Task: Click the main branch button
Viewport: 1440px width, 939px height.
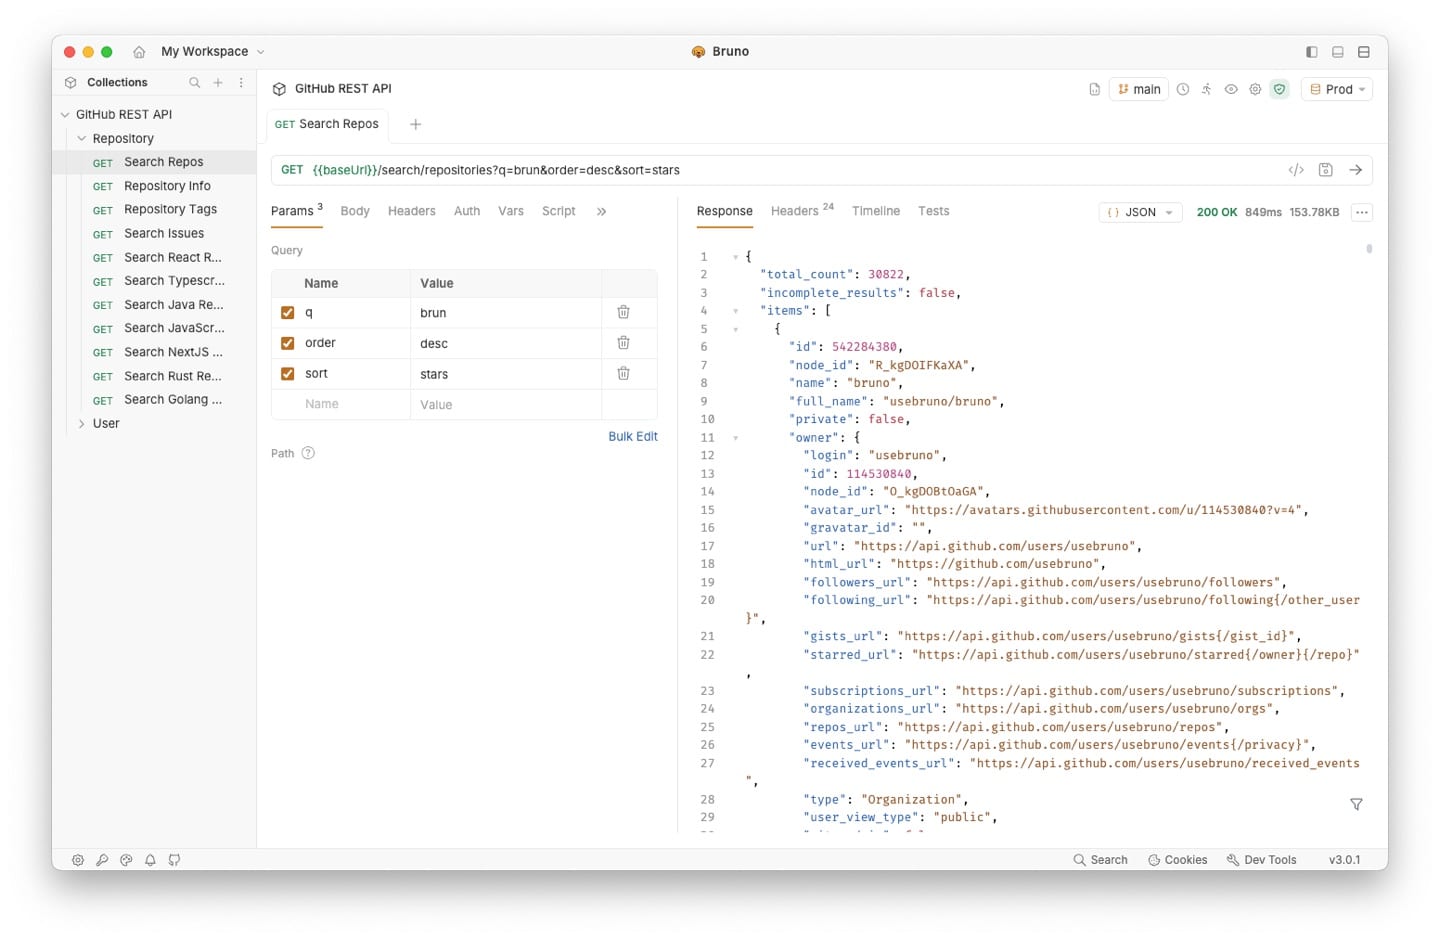Action: [1139, 89]
